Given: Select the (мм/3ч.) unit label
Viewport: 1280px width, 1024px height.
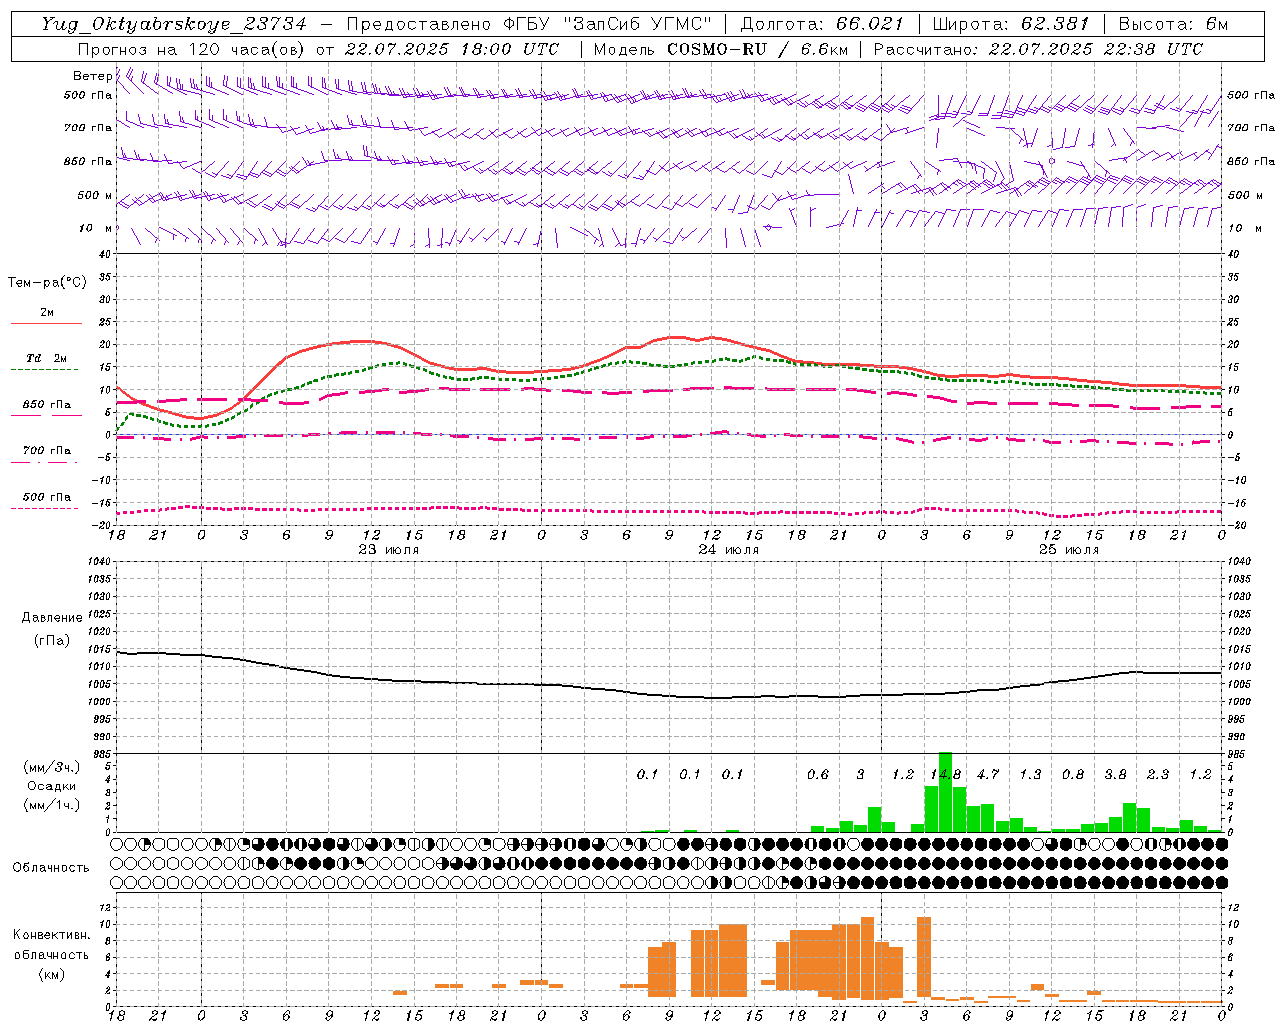Looking at the screenshot, I should coord(52,767).
